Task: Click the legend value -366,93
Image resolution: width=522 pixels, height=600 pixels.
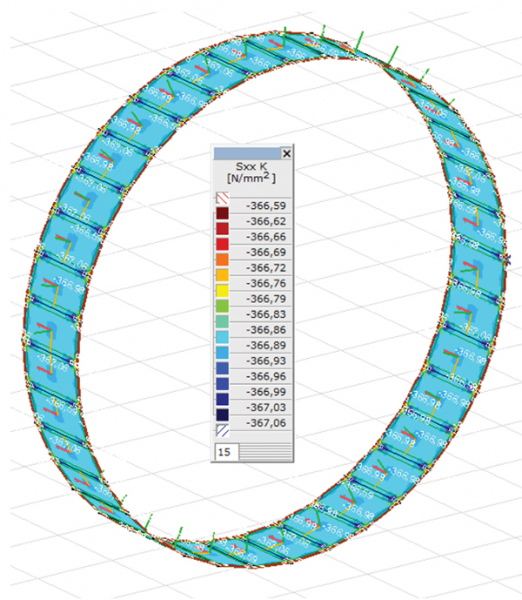Action: tap(266, 361)
